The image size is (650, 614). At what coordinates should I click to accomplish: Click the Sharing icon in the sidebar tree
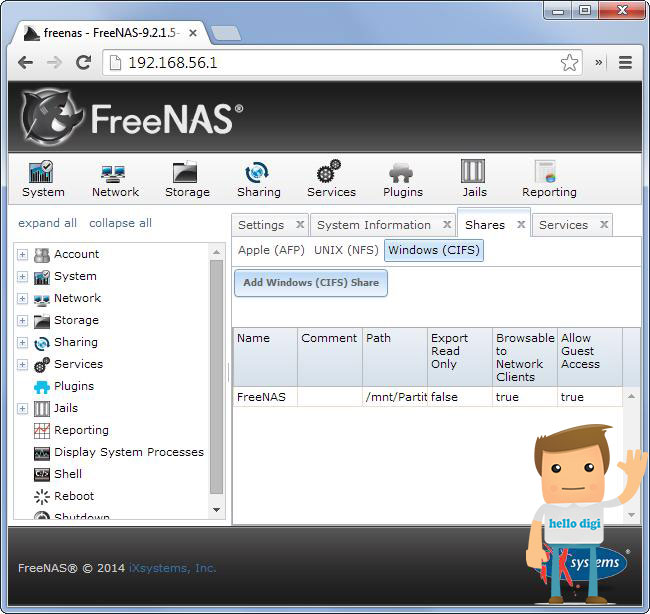point(41,343)
